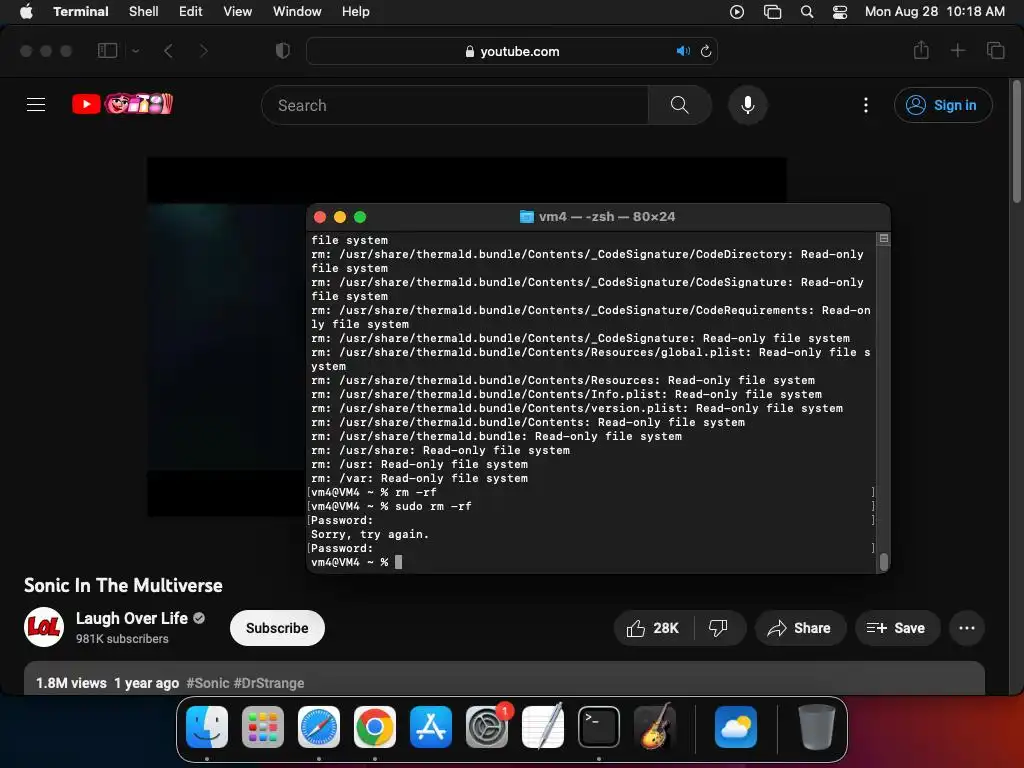
Task: Open more actions ellipsis under video
Action: point(967,628)
